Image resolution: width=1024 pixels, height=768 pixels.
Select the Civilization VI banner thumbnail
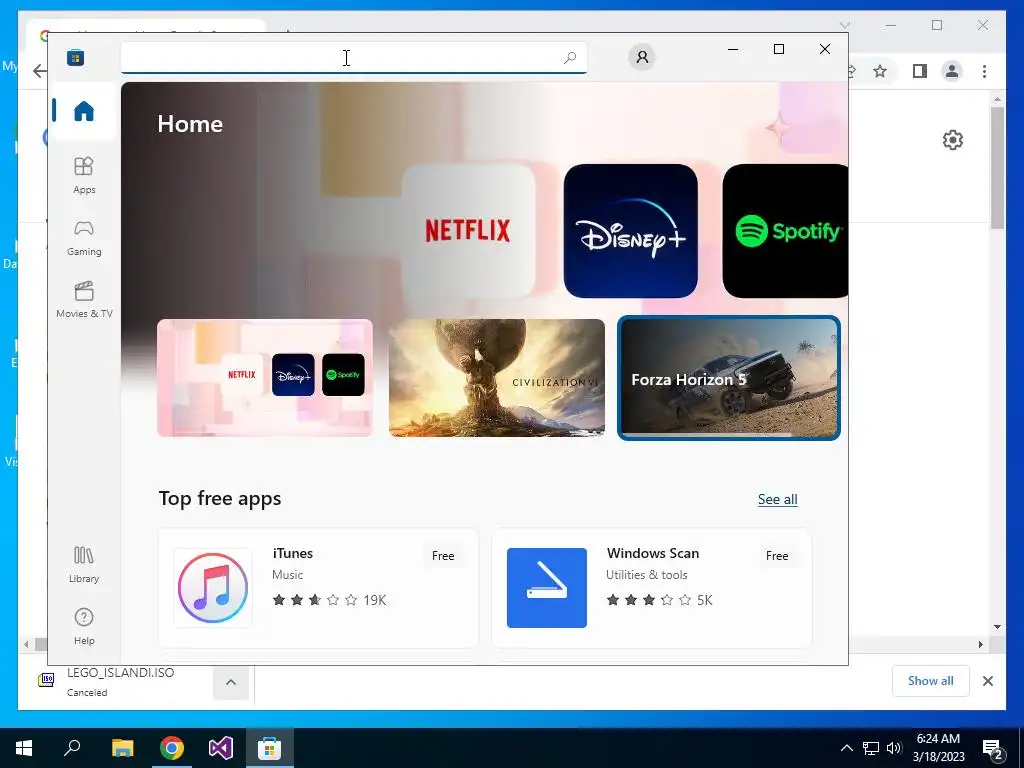(497, 377)
